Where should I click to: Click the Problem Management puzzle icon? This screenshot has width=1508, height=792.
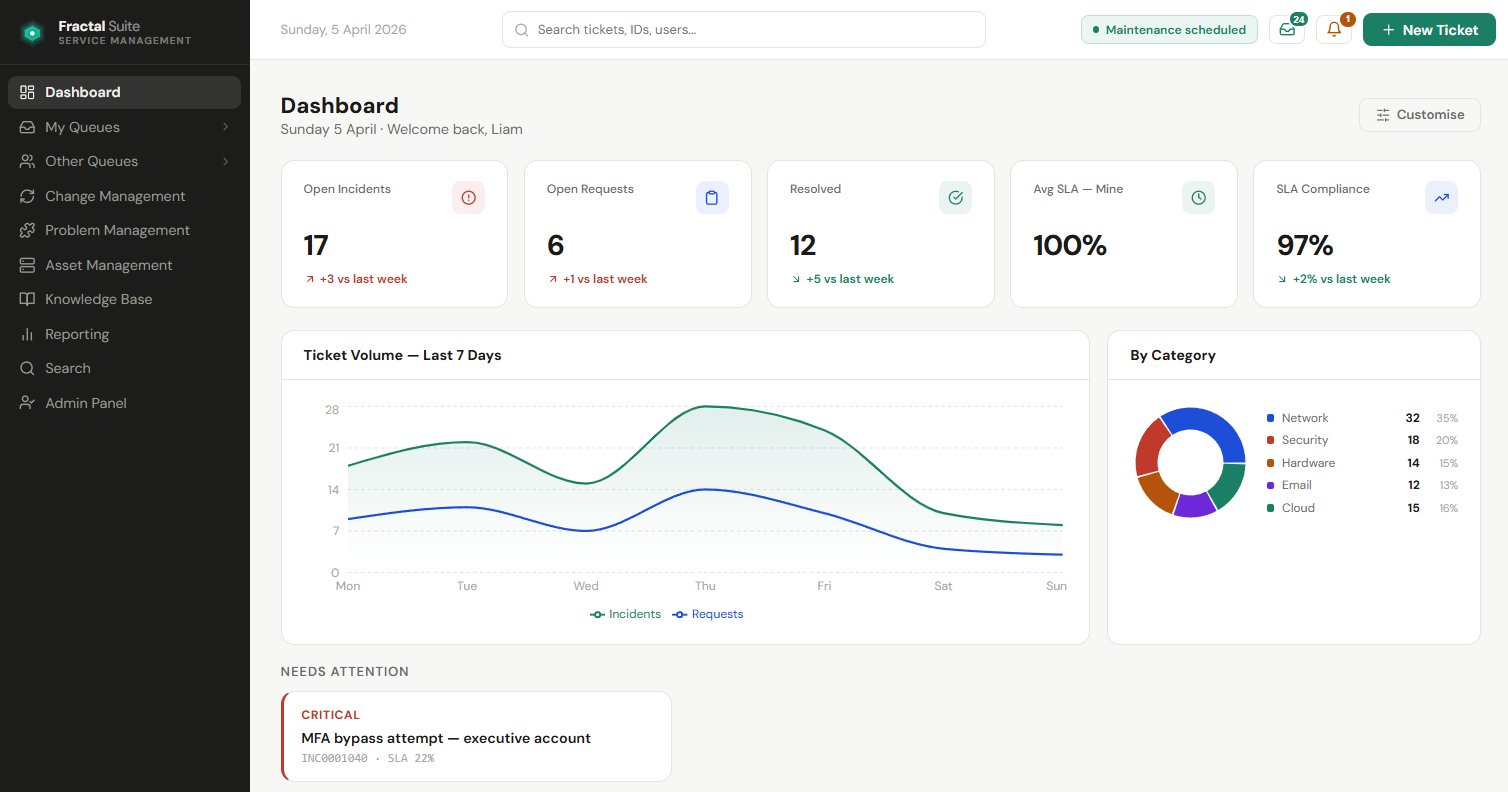pyautogui.click(x=27, y=230)
